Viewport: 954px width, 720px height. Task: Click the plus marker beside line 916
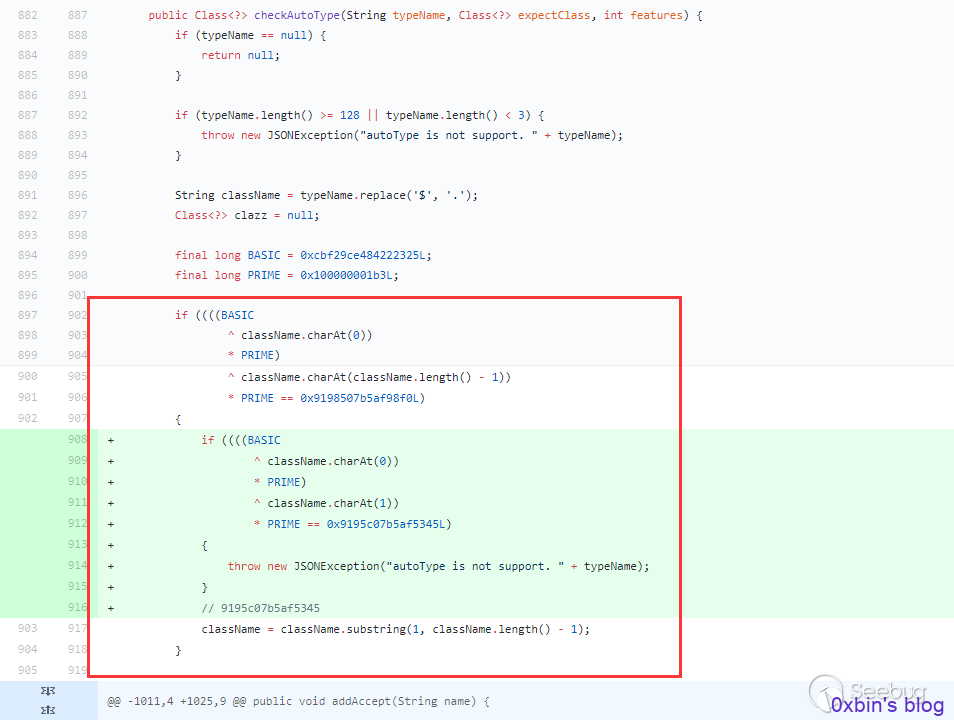tap(111, 608)
